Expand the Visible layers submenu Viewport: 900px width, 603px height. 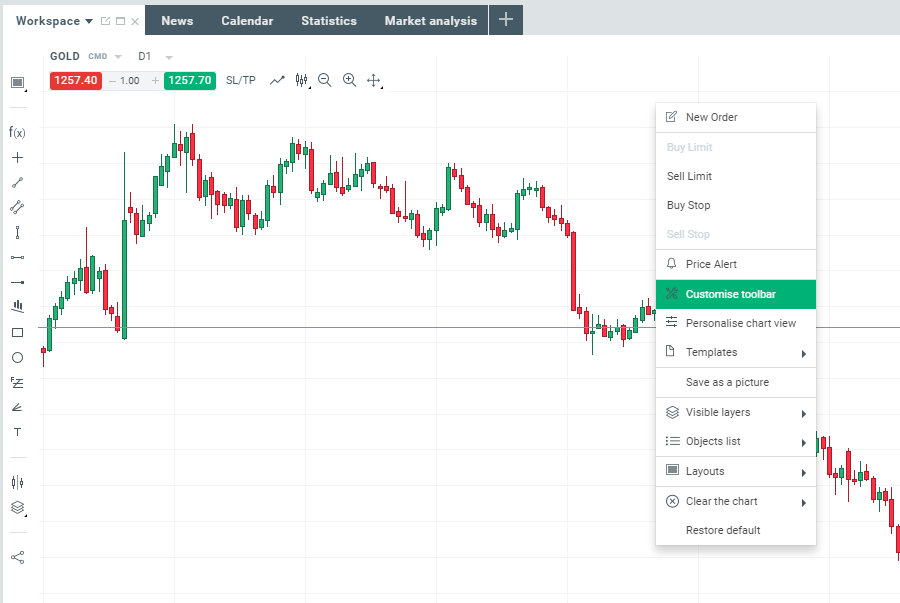[x=736, y=412]
